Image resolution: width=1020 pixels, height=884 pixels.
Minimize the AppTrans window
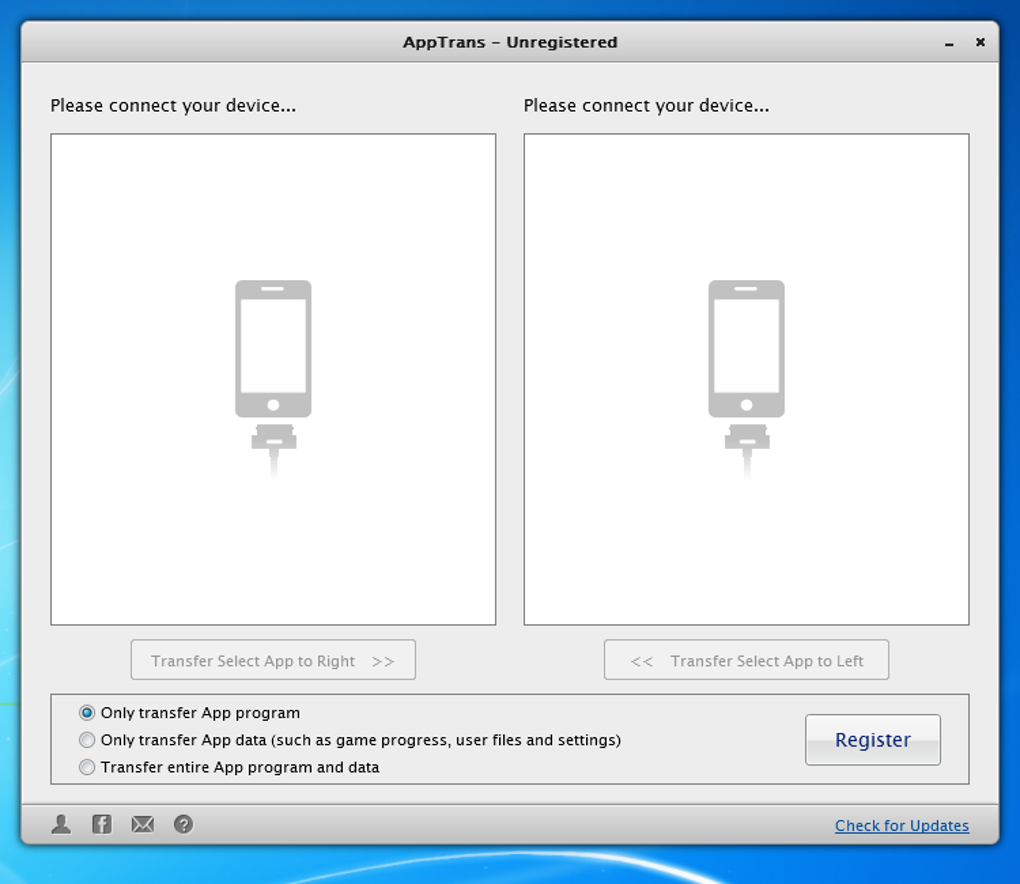[949, 44]
